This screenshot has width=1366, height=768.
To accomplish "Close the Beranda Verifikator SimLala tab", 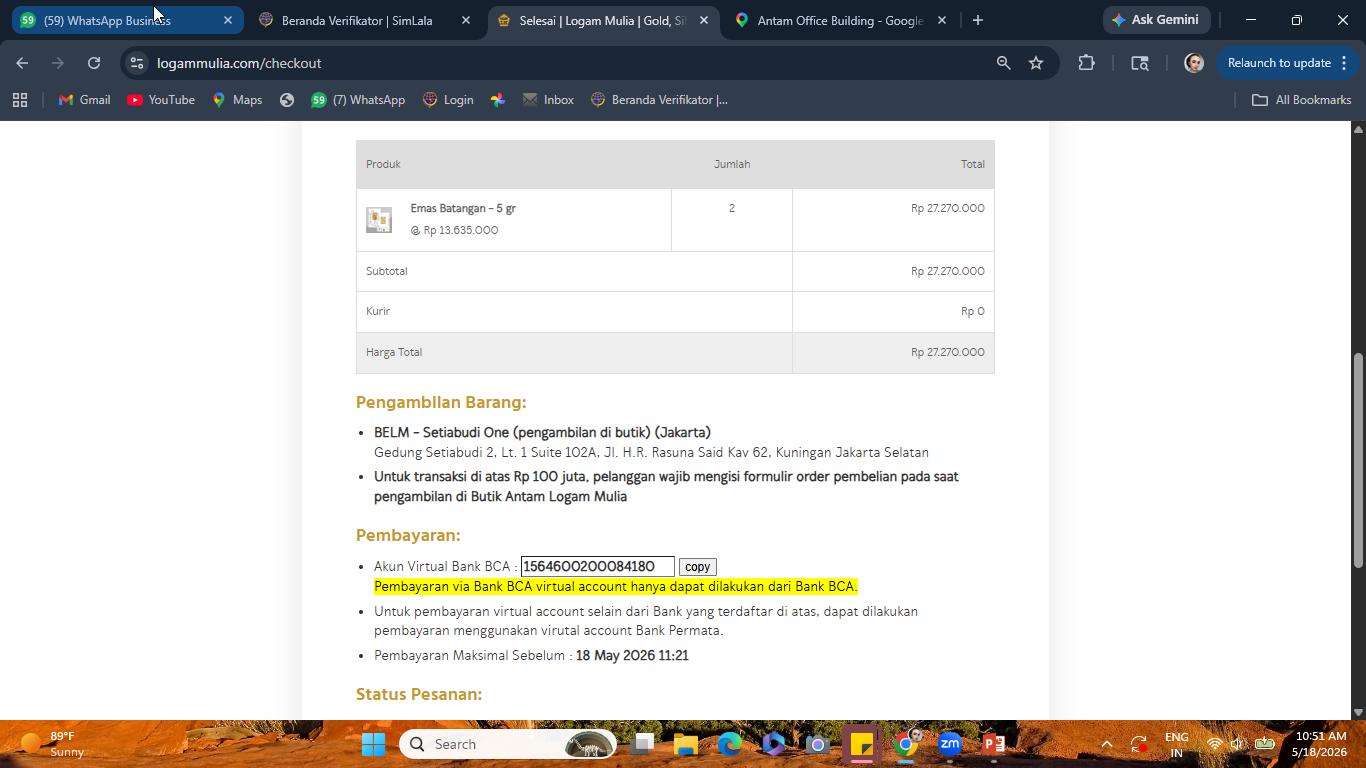I will coord(466,20).
